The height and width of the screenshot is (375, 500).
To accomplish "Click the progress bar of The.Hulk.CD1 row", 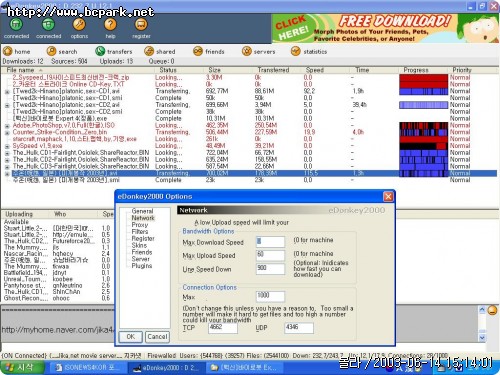I will (423, 153).
